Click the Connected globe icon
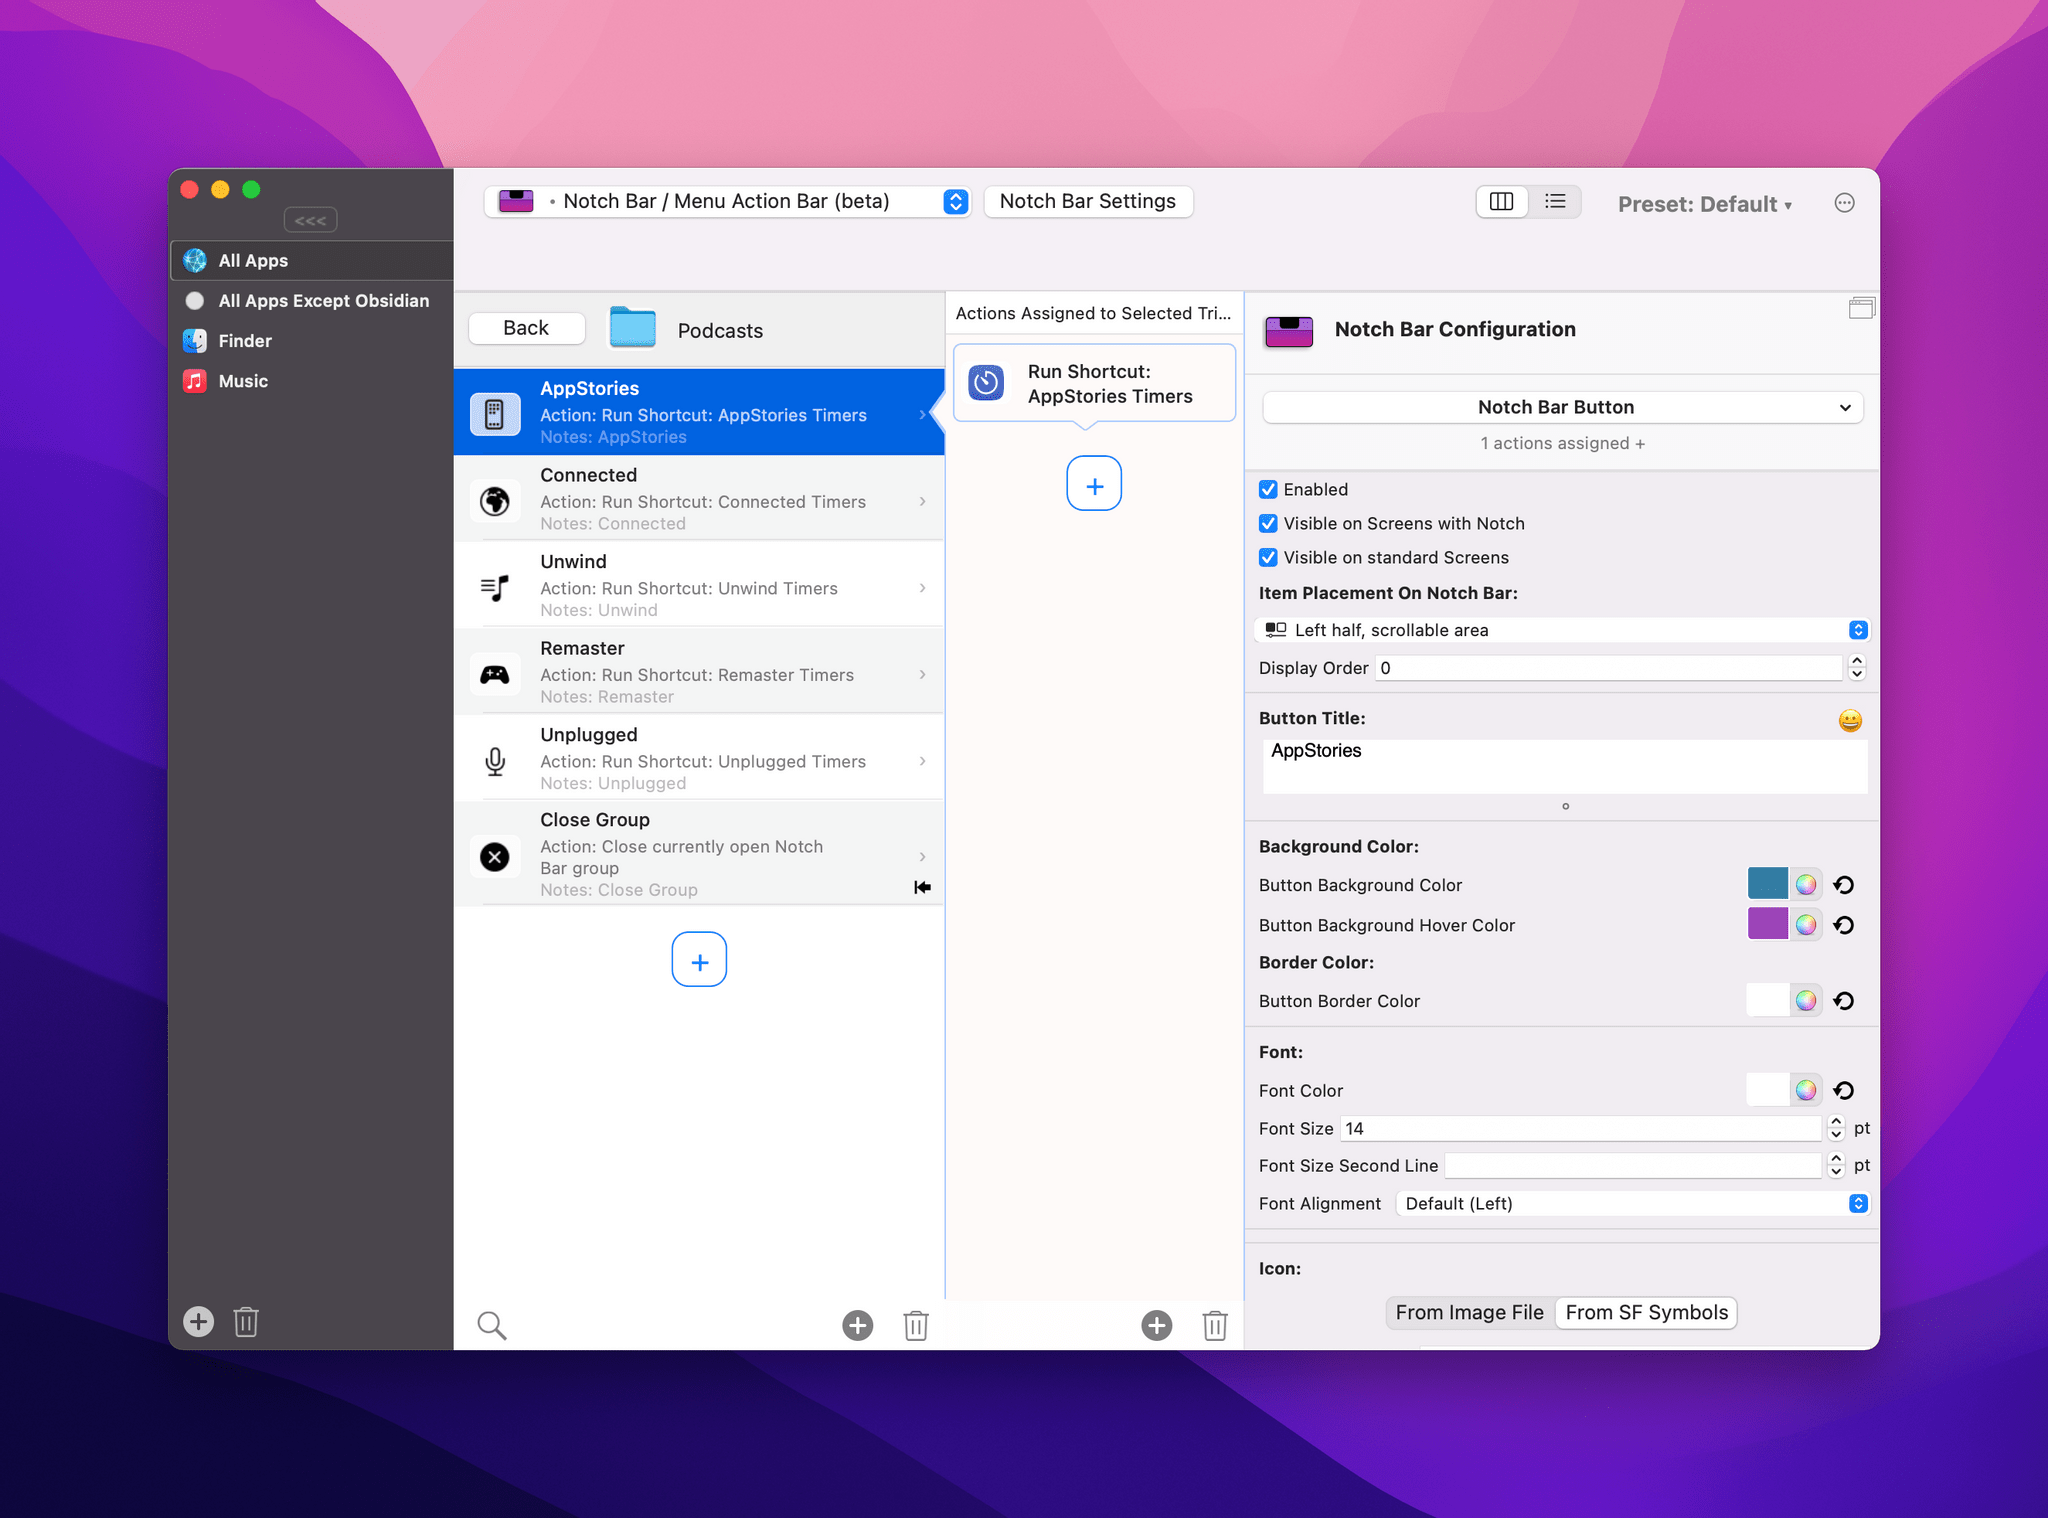 495,501
